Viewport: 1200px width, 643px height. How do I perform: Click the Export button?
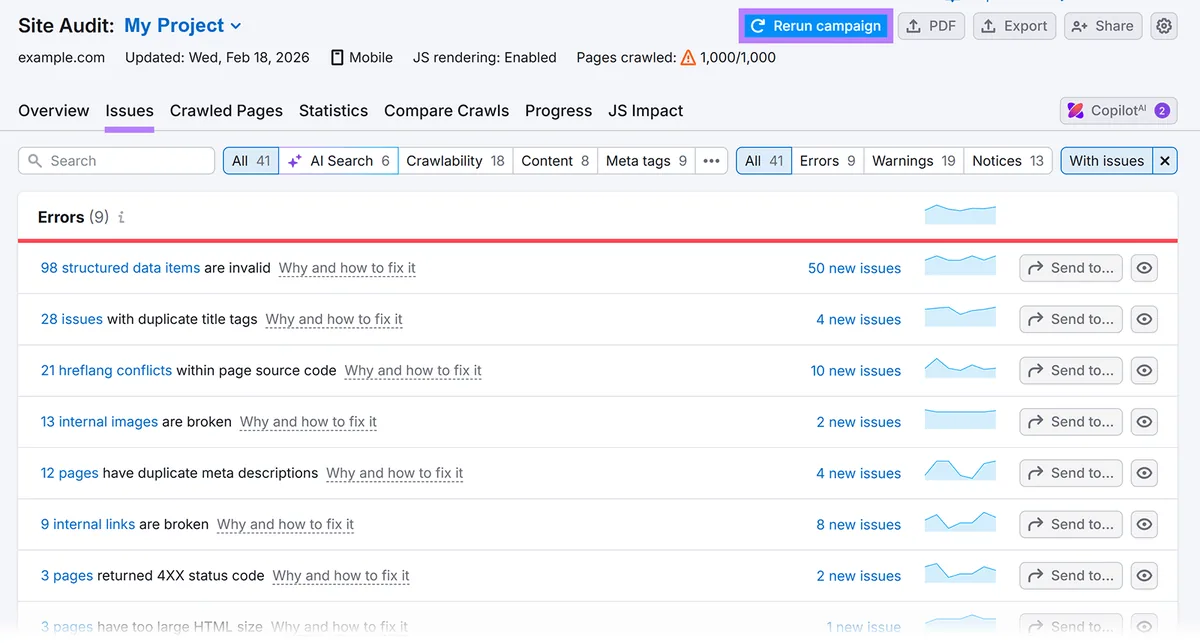pos(1014,26)
